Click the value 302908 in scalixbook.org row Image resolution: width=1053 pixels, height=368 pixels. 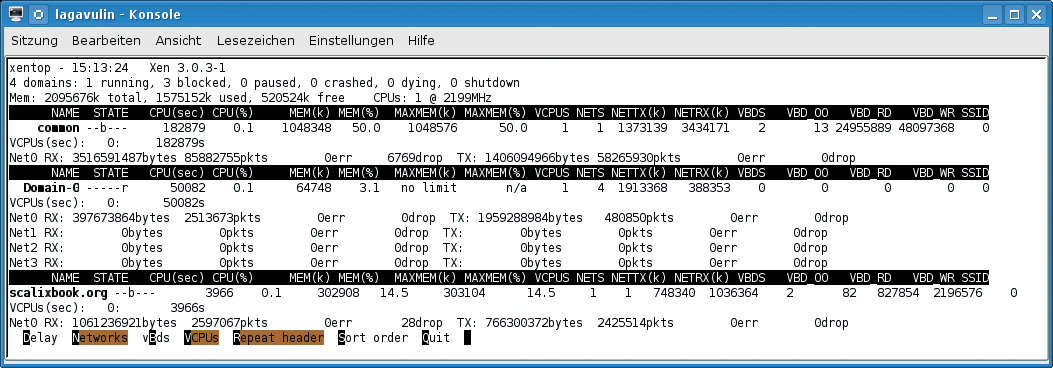coord(338,293)
